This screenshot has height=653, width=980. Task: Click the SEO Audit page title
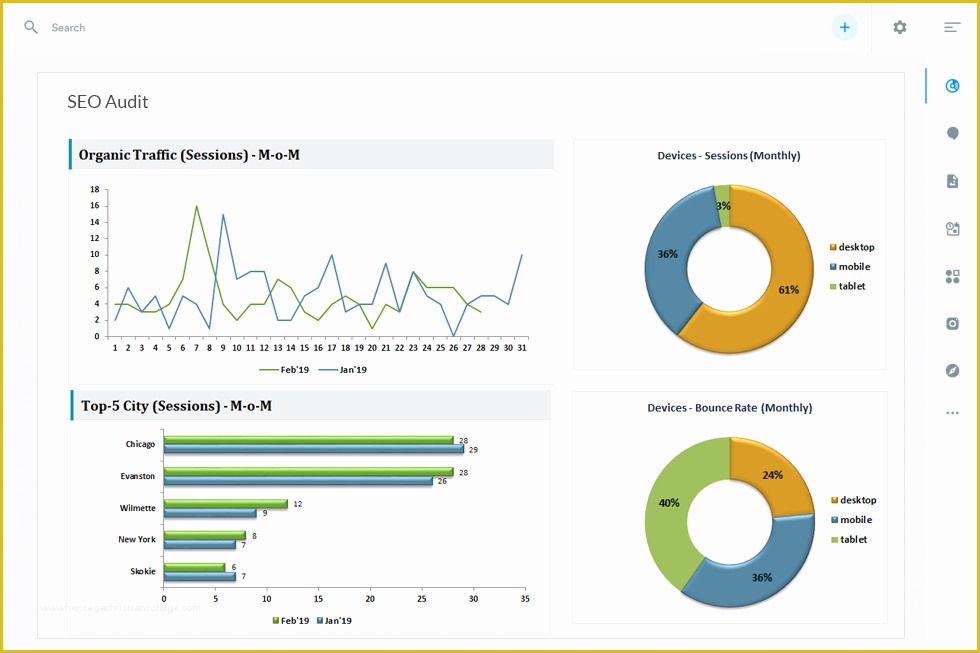[108, 102]
